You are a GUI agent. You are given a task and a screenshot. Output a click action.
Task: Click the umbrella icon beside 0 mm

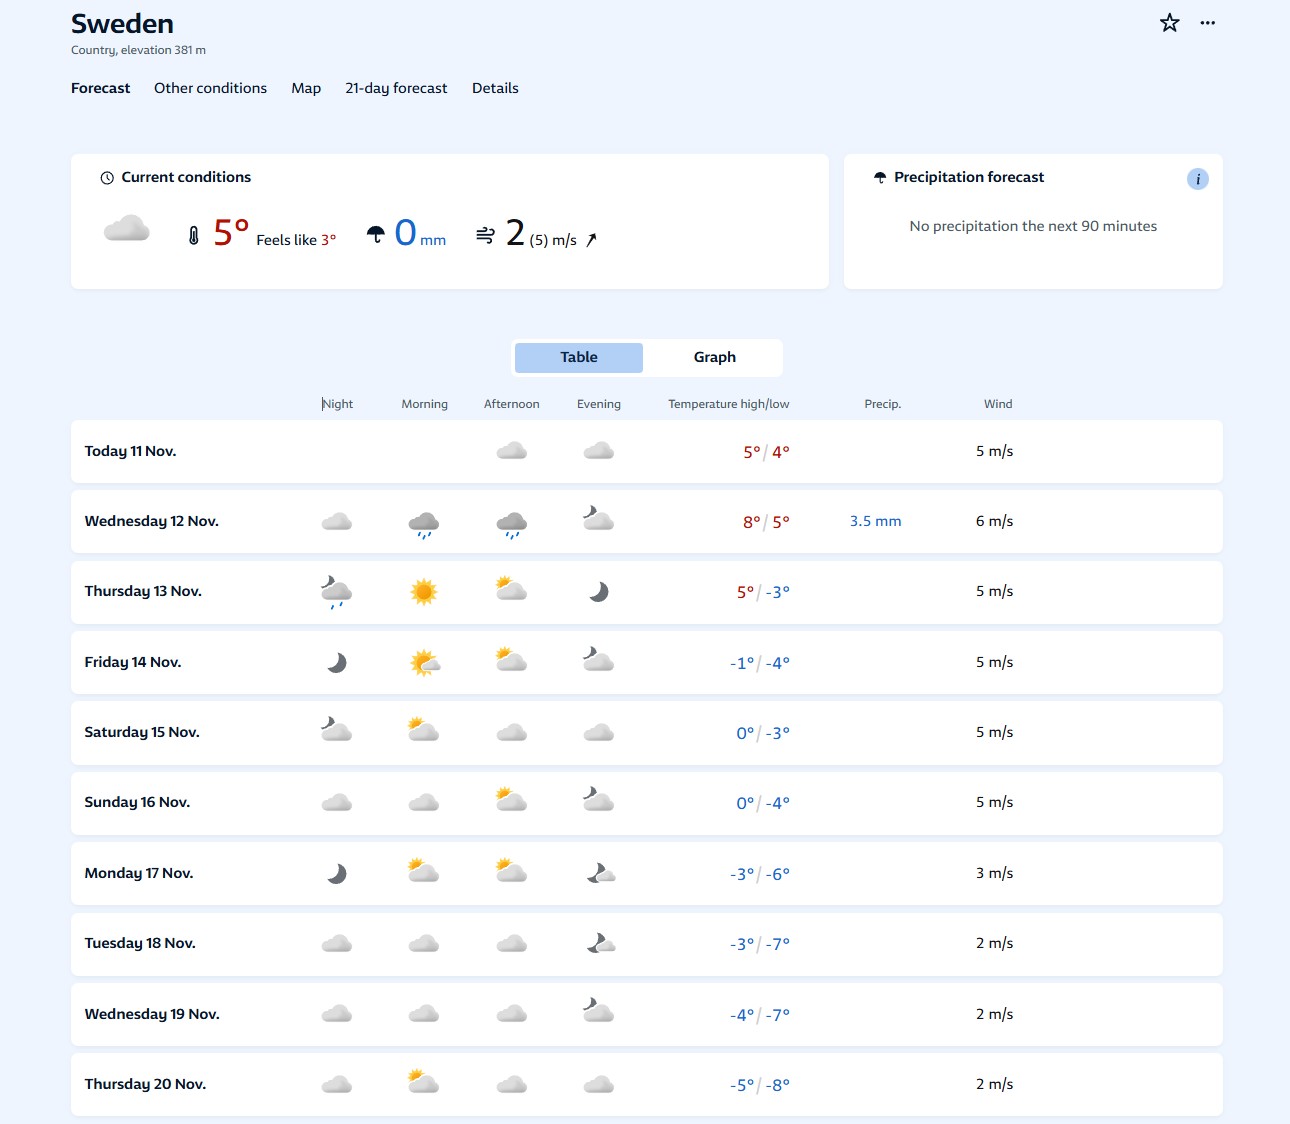coord(376,234)
